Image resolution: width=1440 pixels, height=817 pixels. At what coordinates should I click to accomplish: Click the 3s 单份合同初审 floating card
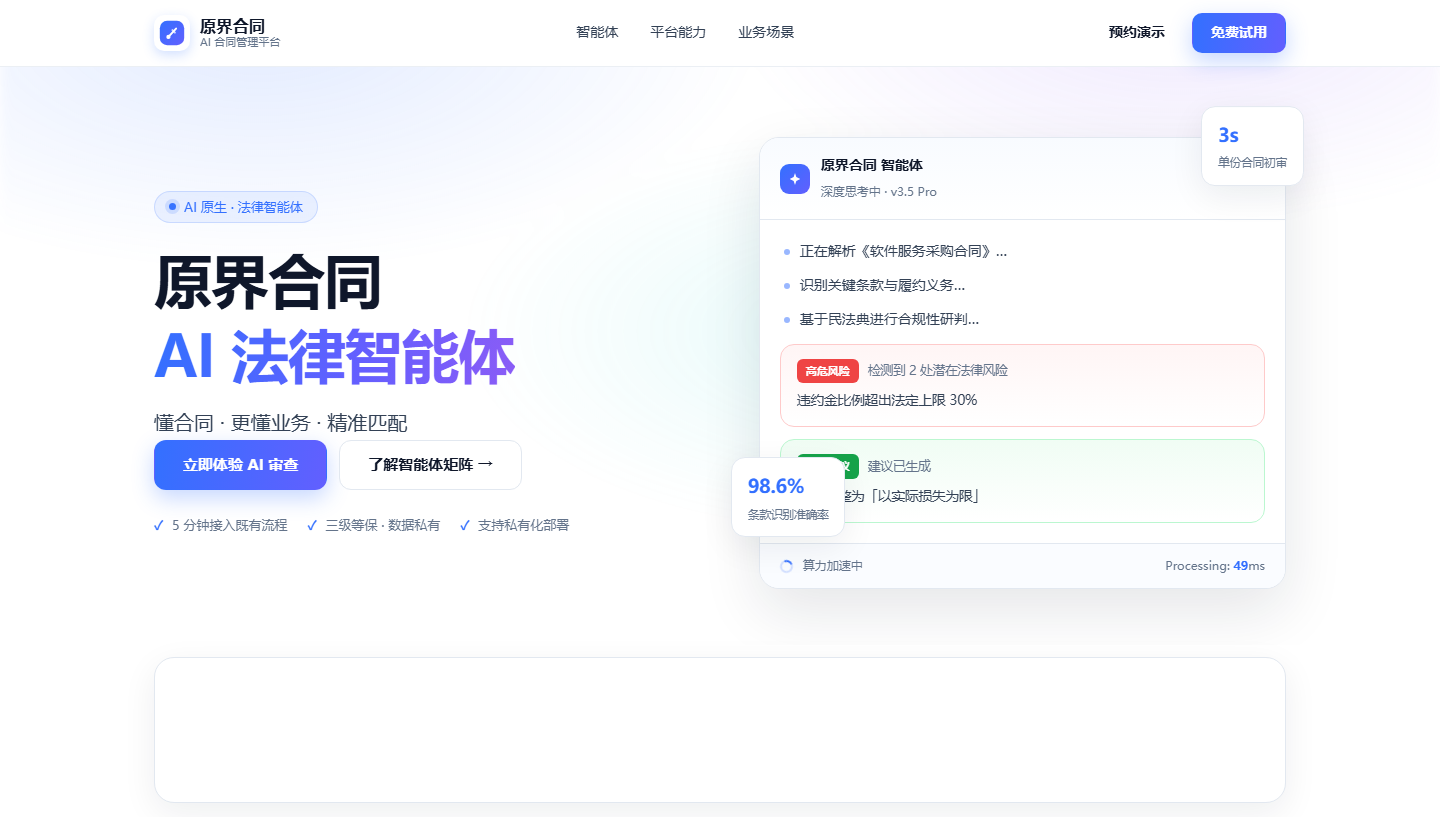click(1252, 146)
